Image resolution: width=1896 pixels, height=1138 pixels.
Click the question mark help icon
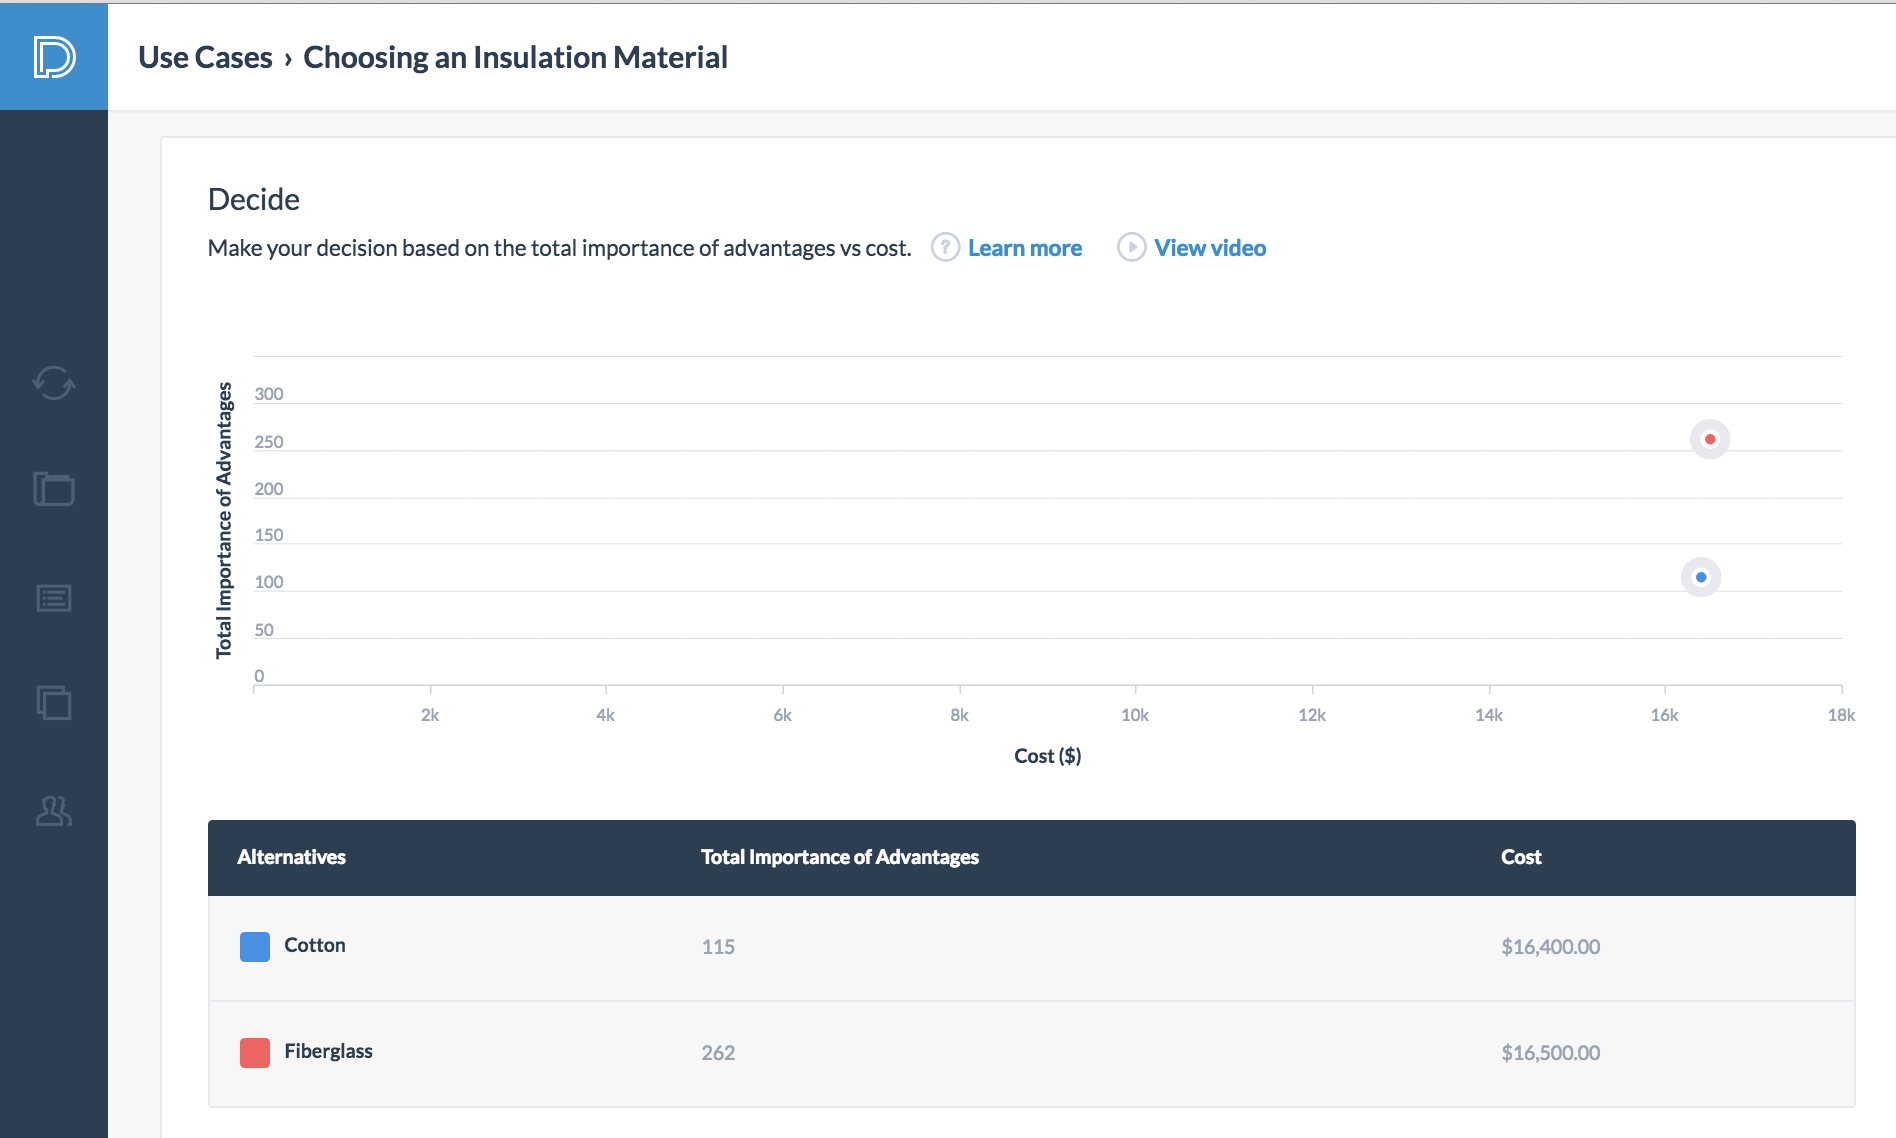(945, 247)
